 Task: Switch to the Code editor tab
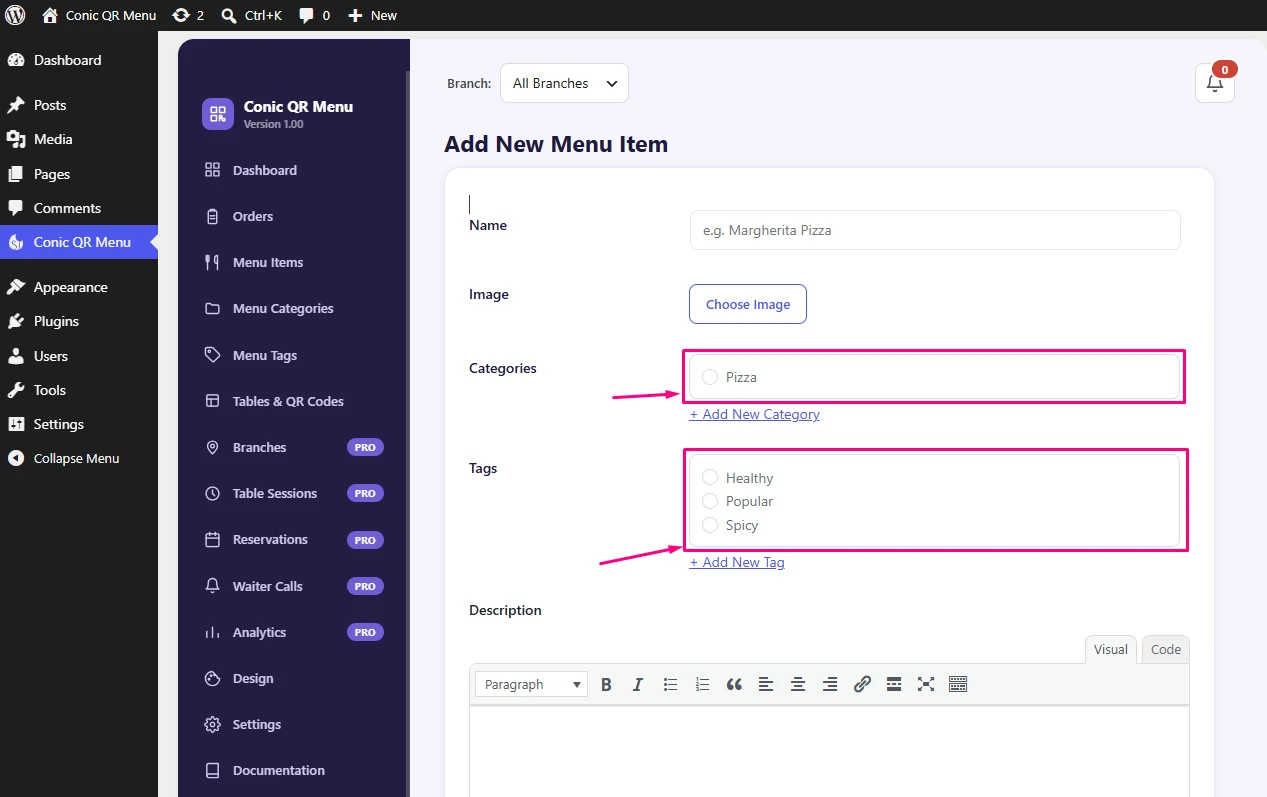pos(1166,649)
